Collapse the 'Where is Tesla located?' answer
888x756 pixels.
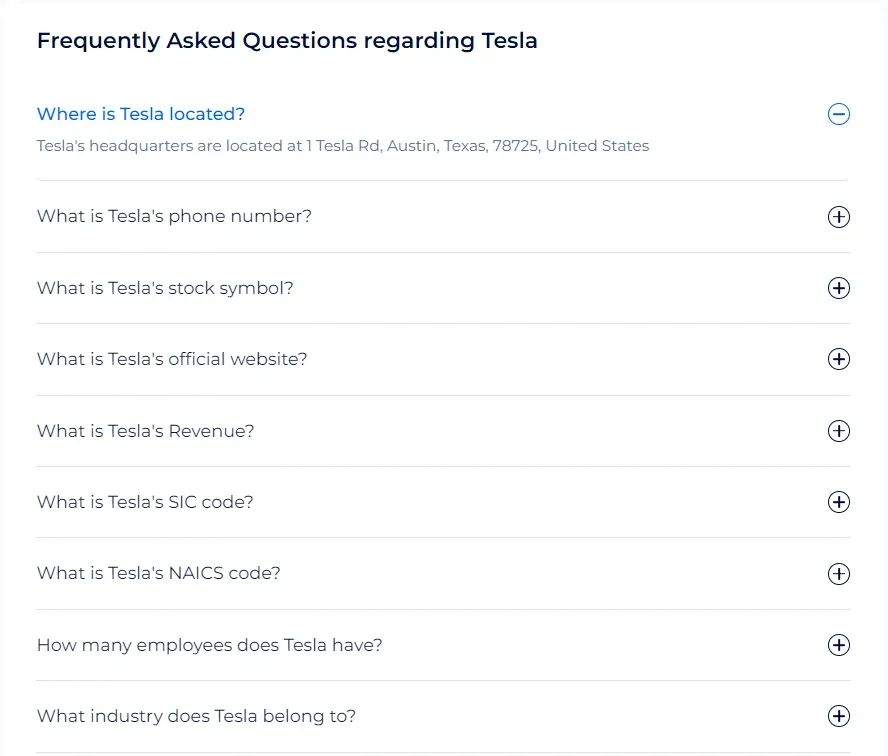(839, 115)
